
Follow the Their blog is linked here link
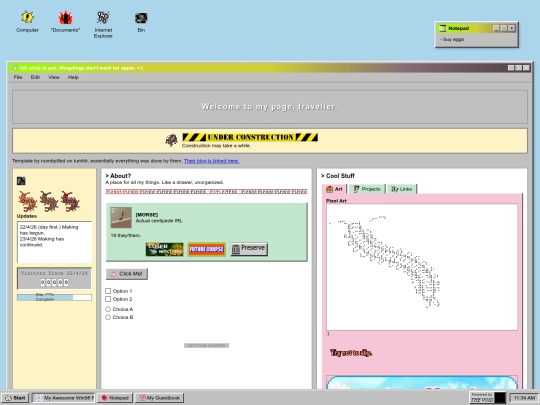[x=211, y=161]
